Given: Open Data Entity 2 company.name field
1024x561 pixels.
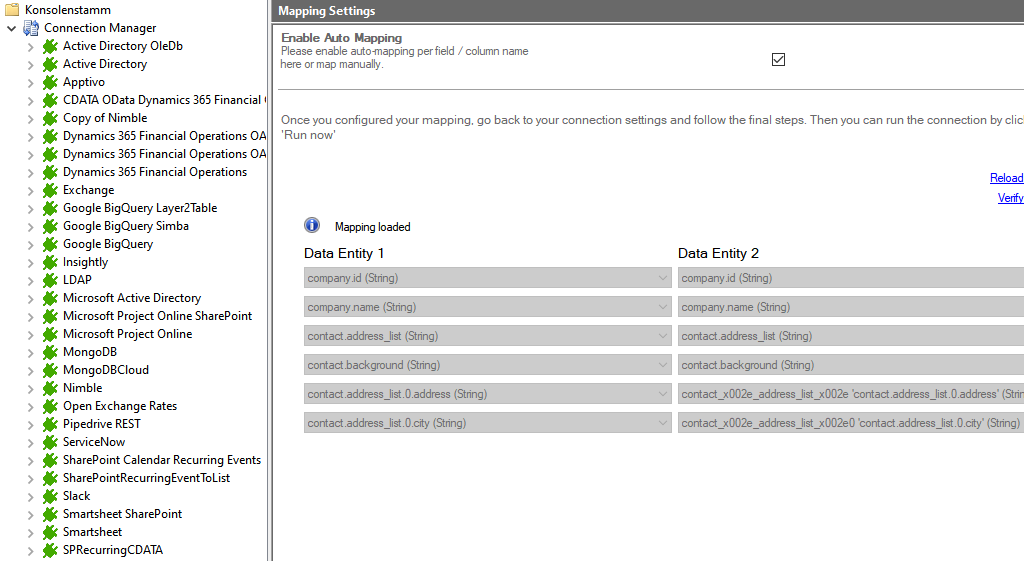Looking at the screenshot, I should 850,307.
